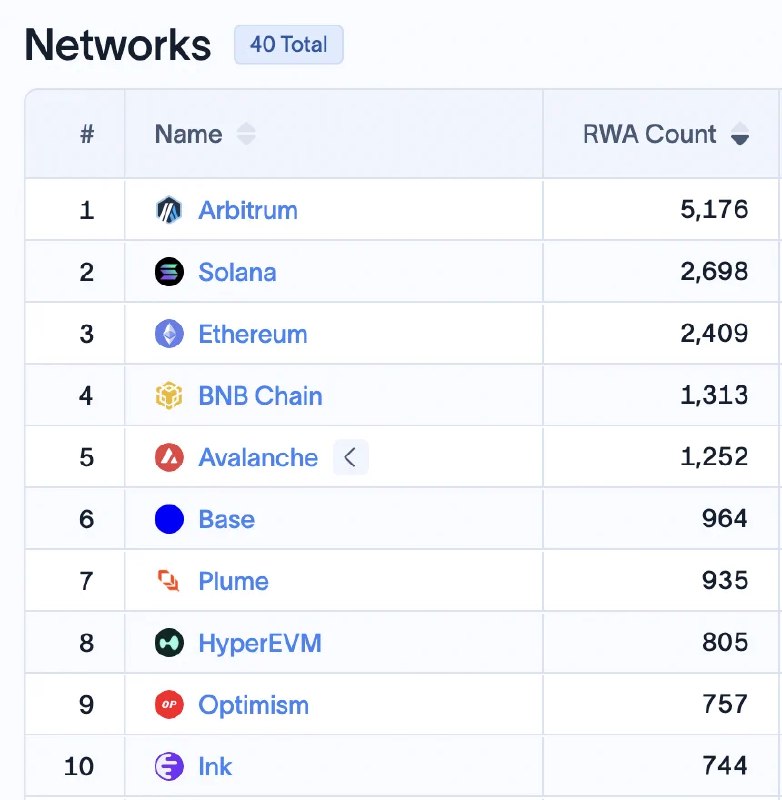782x800 pixels.
Task: Open the HyperEVM network link
Action: [x=260, y=643]
